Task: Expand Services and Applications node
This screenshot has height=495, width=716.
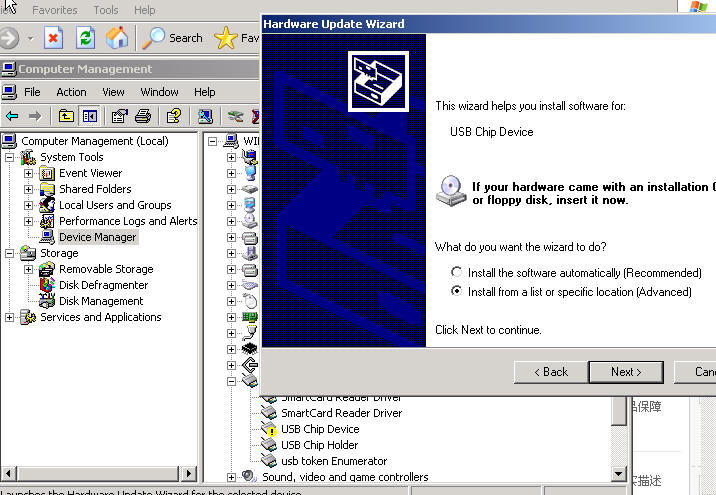Action: (9, 317)
